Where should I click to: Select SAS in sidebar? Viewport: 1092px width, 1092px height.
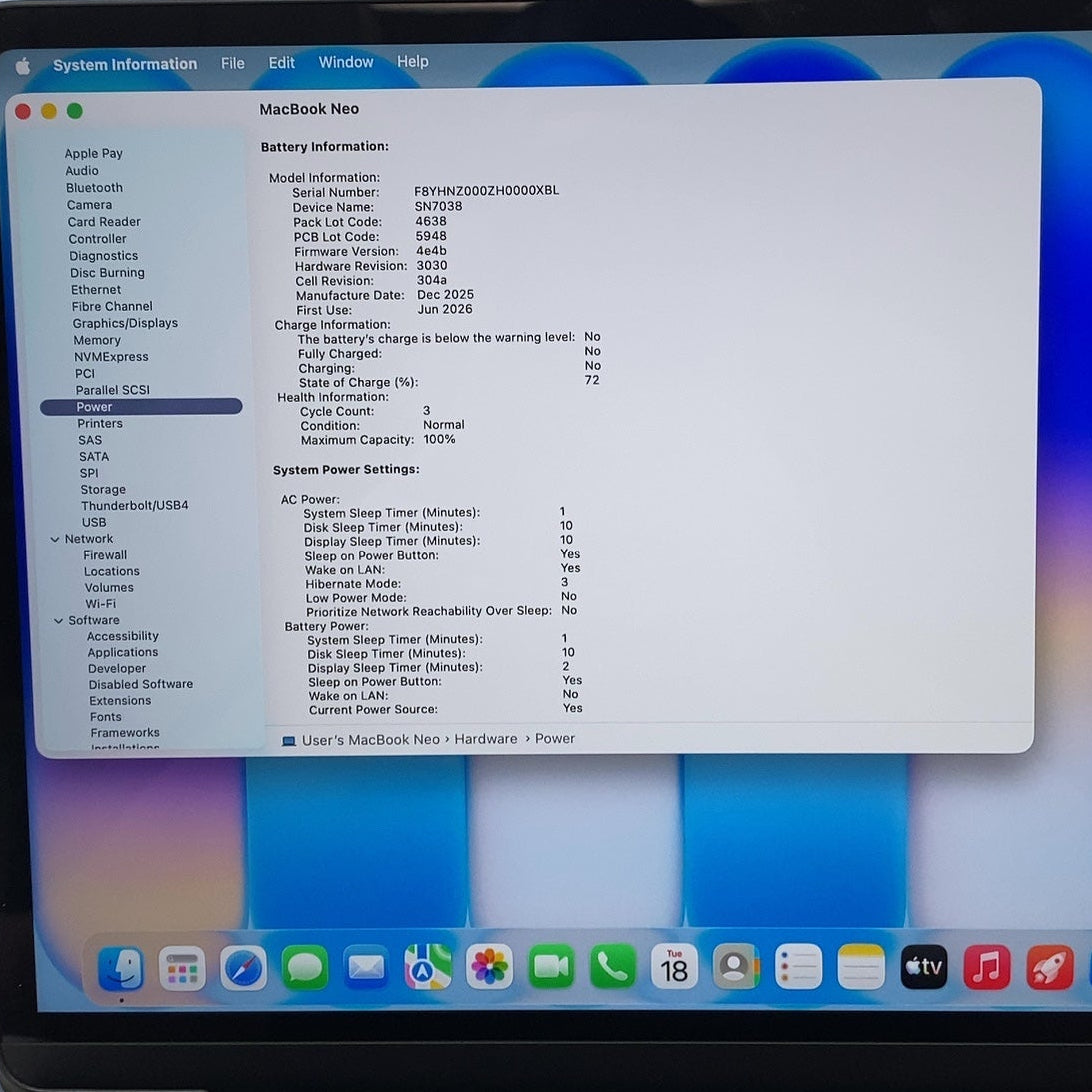tap(90, 440)
